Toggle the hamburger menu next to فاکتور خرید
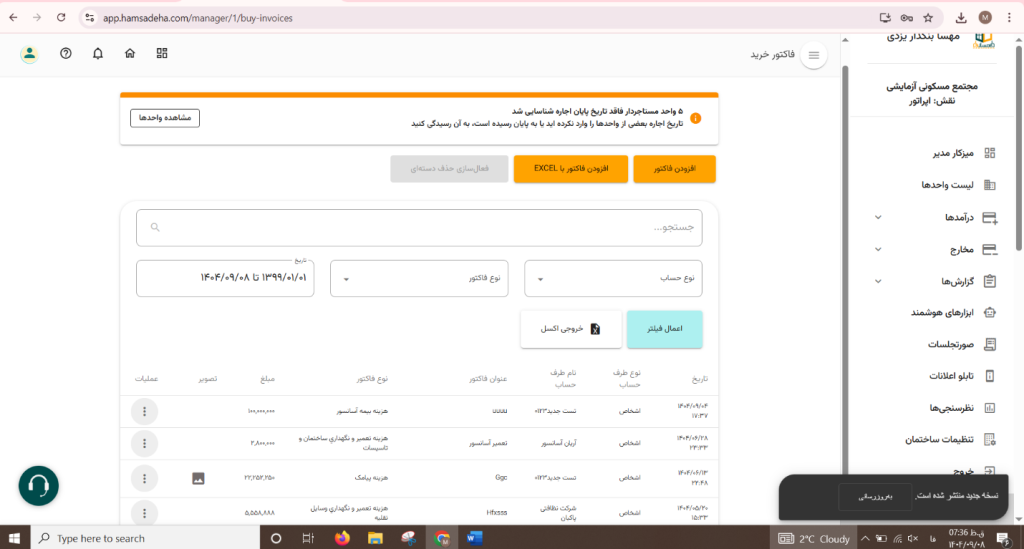 coord(814,55)
